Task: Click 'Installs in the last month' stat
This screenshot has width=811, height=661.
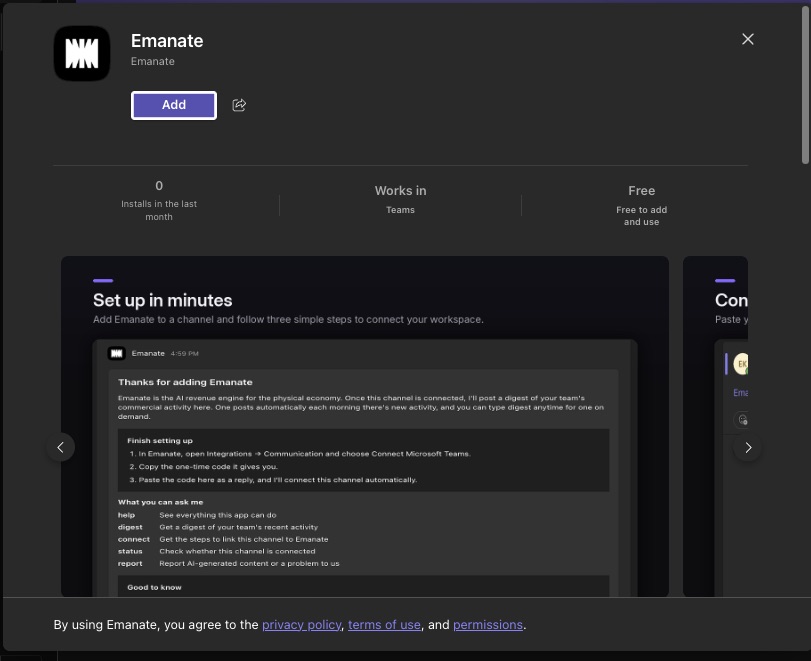Action: coord(159,211)
